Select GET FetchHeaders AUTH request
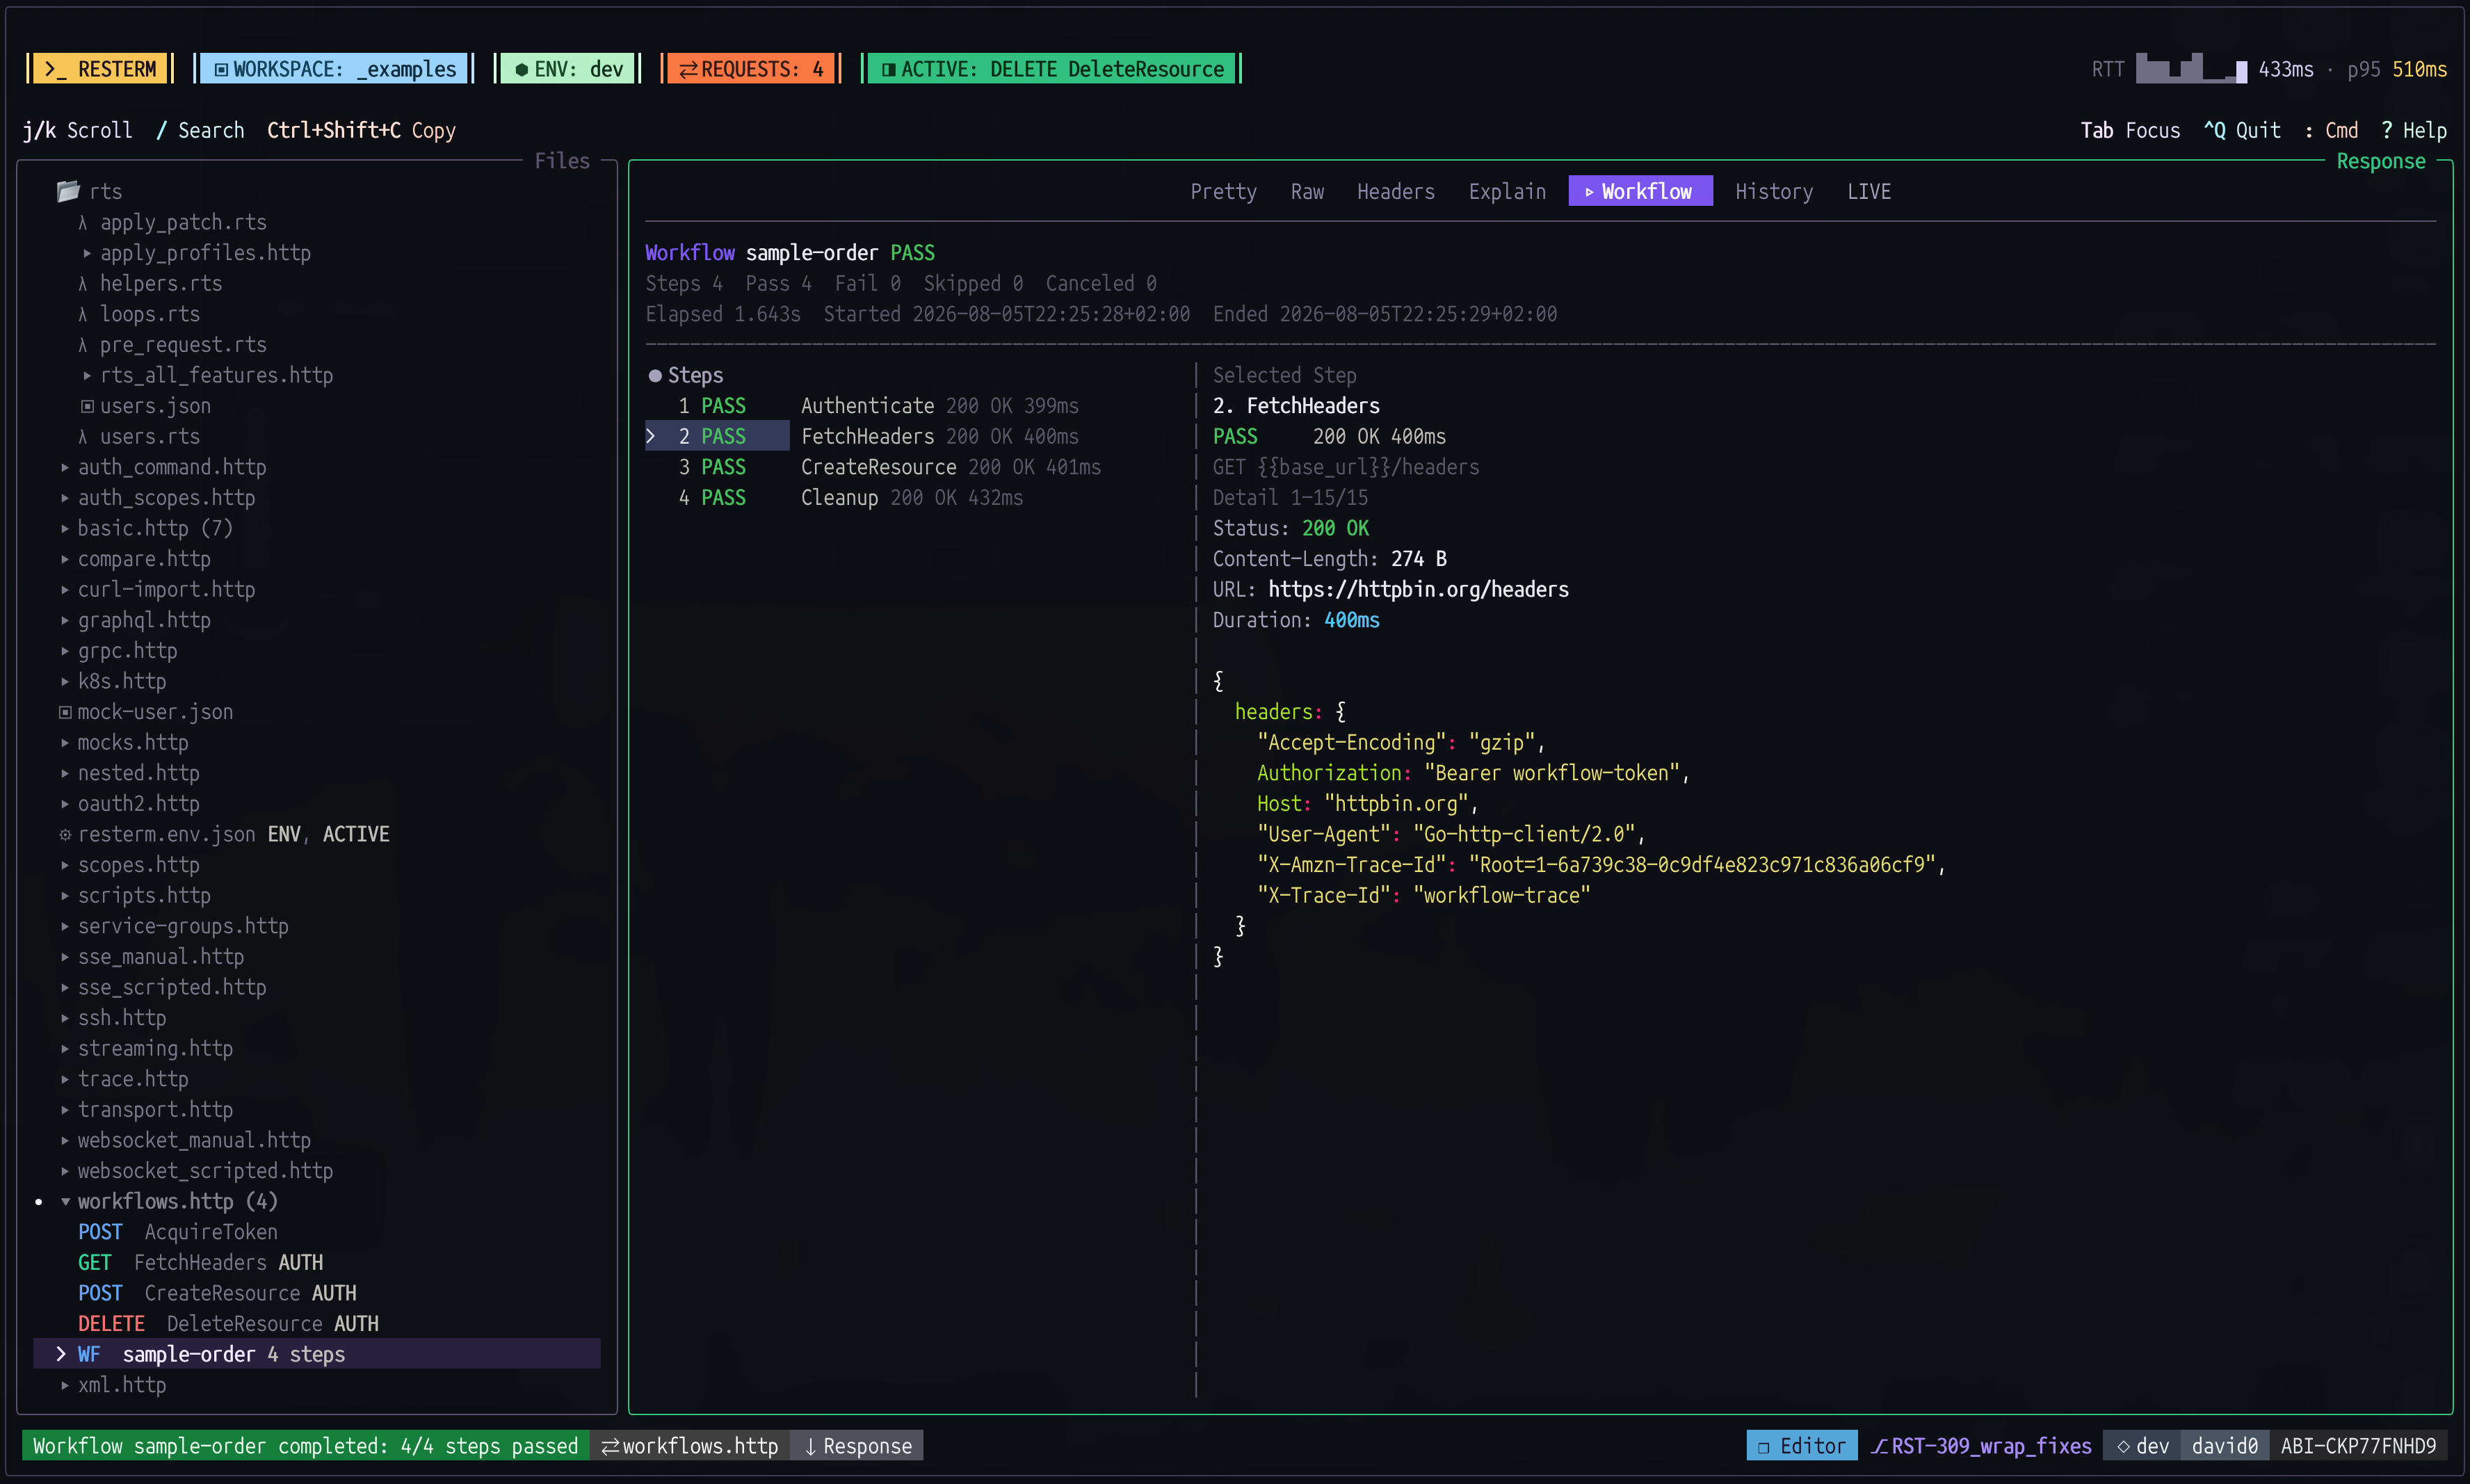Image resolution: width=2470 pixels, height=1484 pixels. 200,1262
